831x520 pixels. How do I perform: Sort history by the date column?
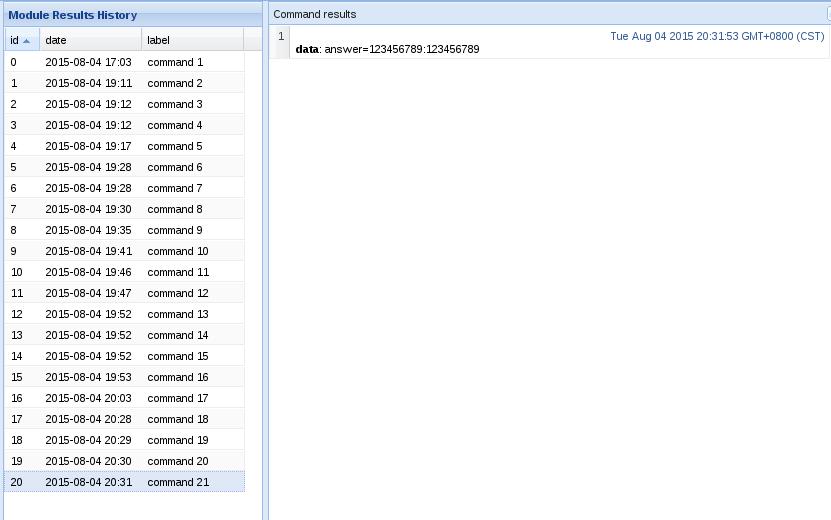tap(90, 40)
